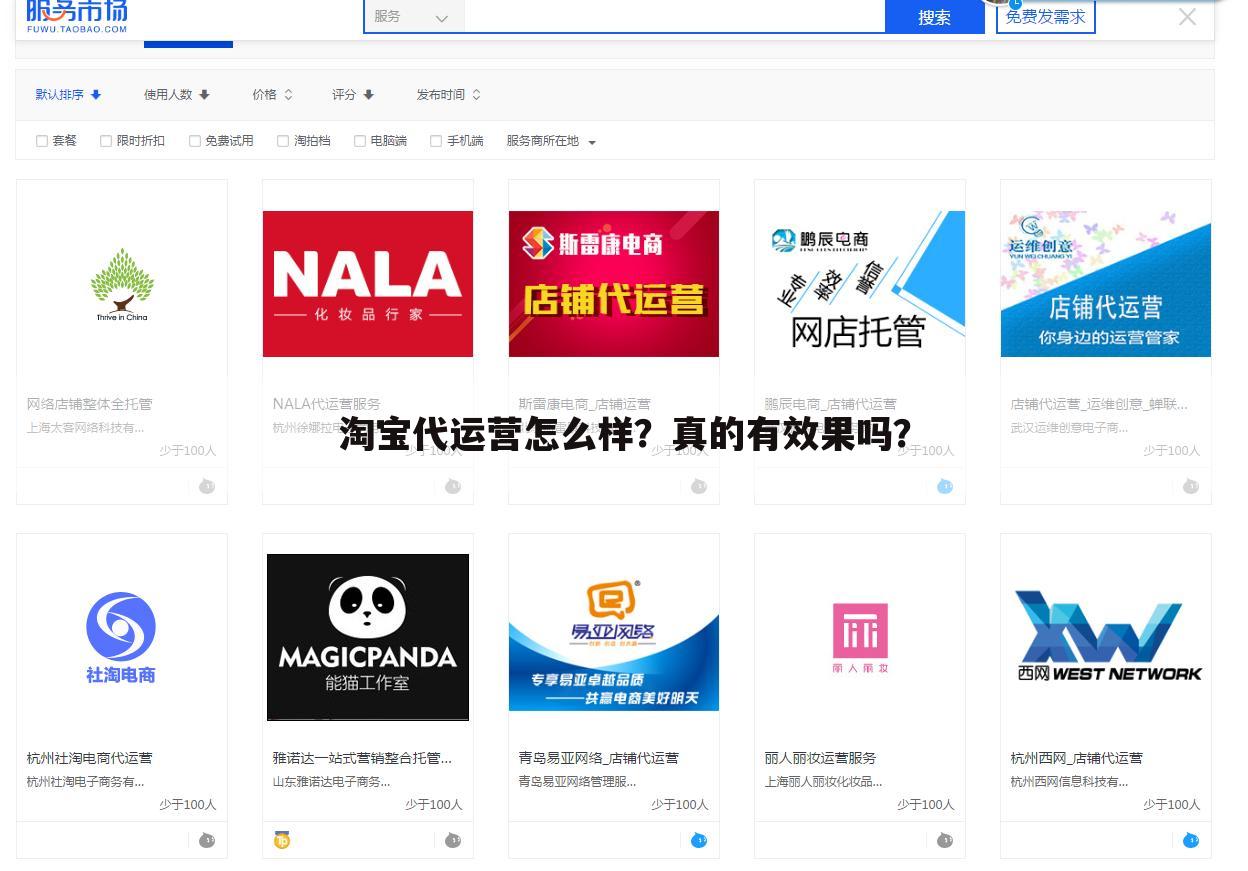This screenshot has width=1248, height=871.
Task: Check the 免费试用 filter checkbox
Action: (195, 141)
